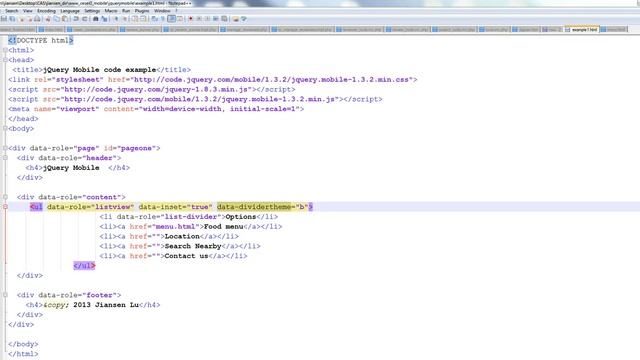This screenshot has height=360, width=640.
Task: Open the ? help menu
Action: pos(176,11)
